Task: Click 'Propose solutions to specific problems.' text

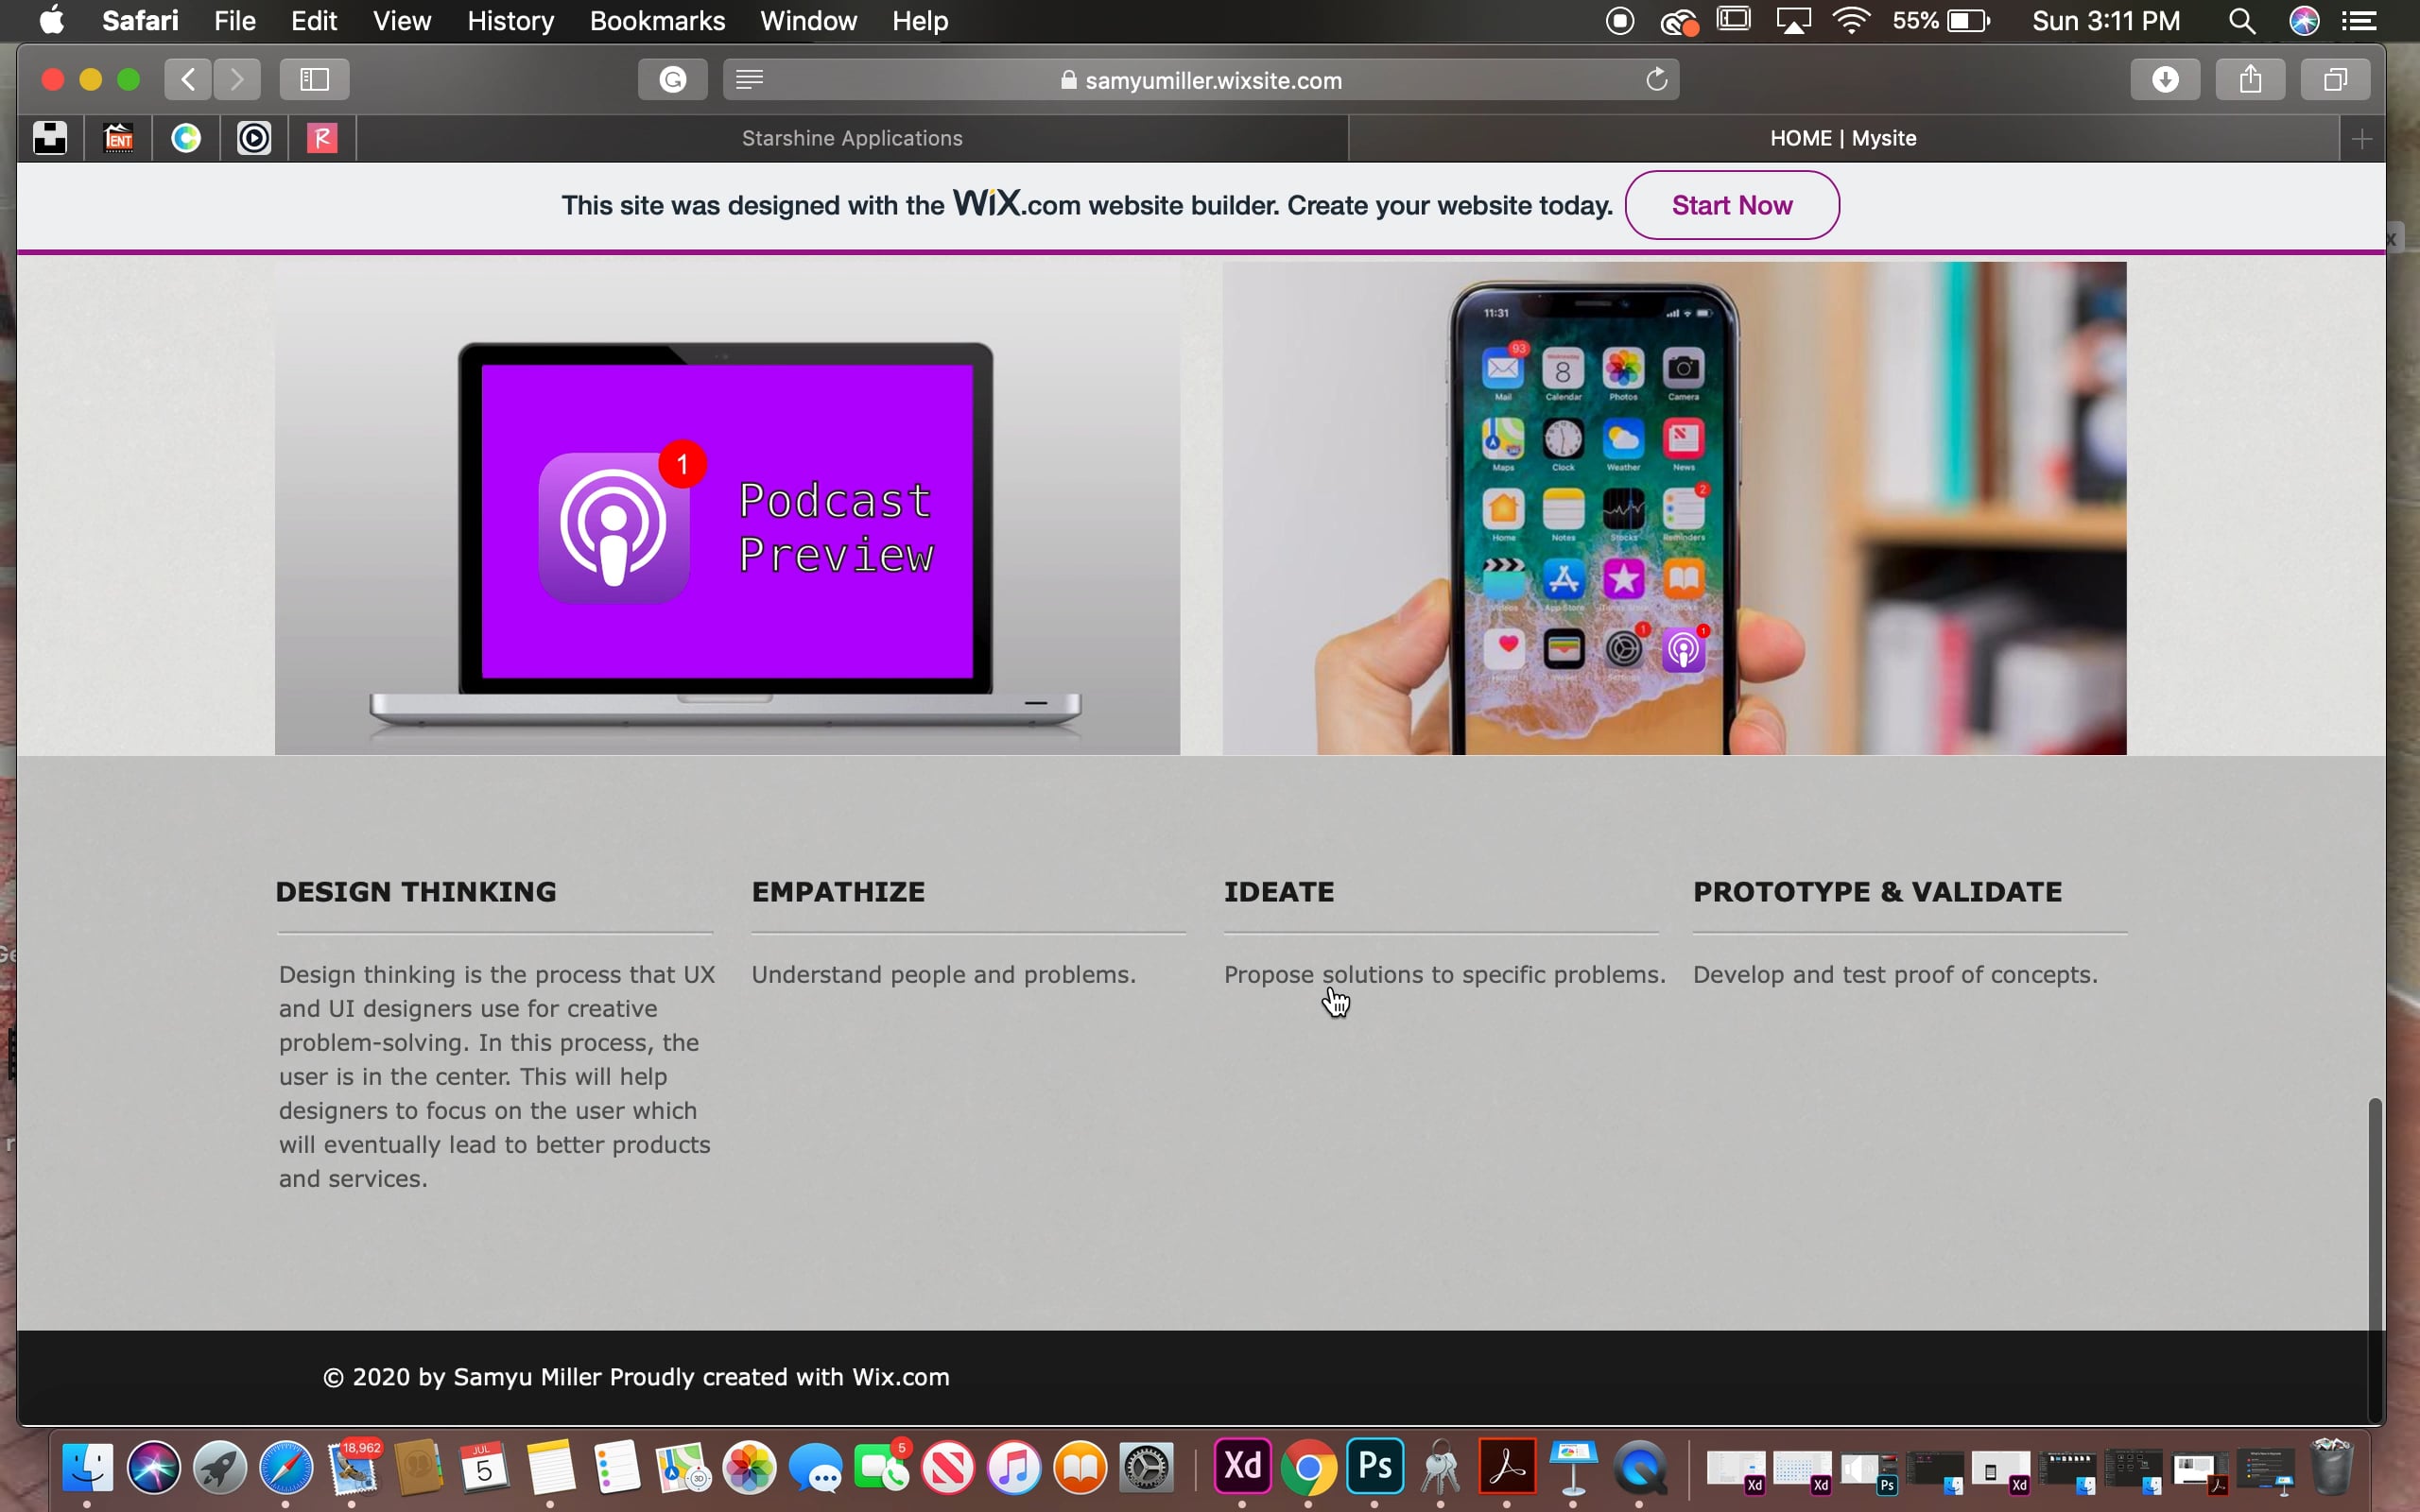Action: (x=1445, y=974)
